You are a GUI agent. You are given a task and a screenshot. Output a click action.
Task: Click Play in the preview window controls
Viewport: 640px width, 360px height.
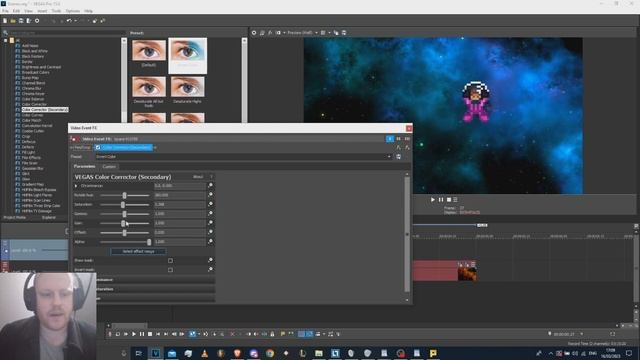433,200
